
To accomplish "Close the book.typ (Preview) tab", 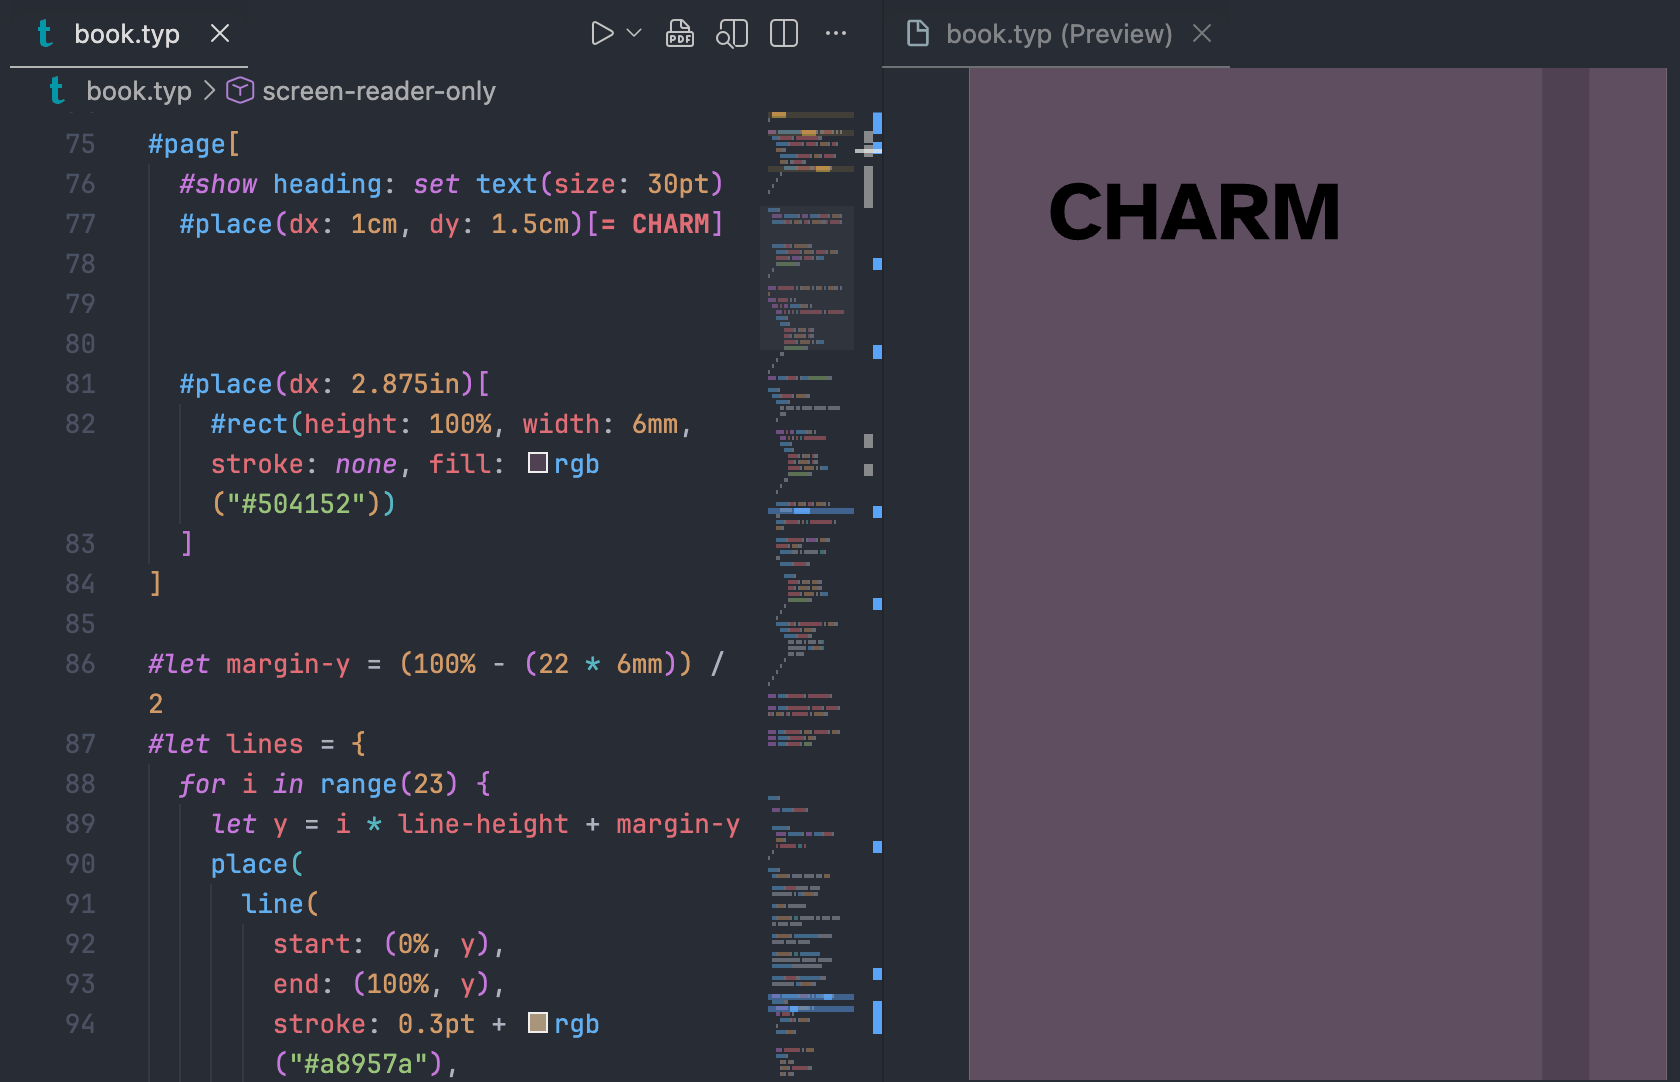I will click(1202, 34).
